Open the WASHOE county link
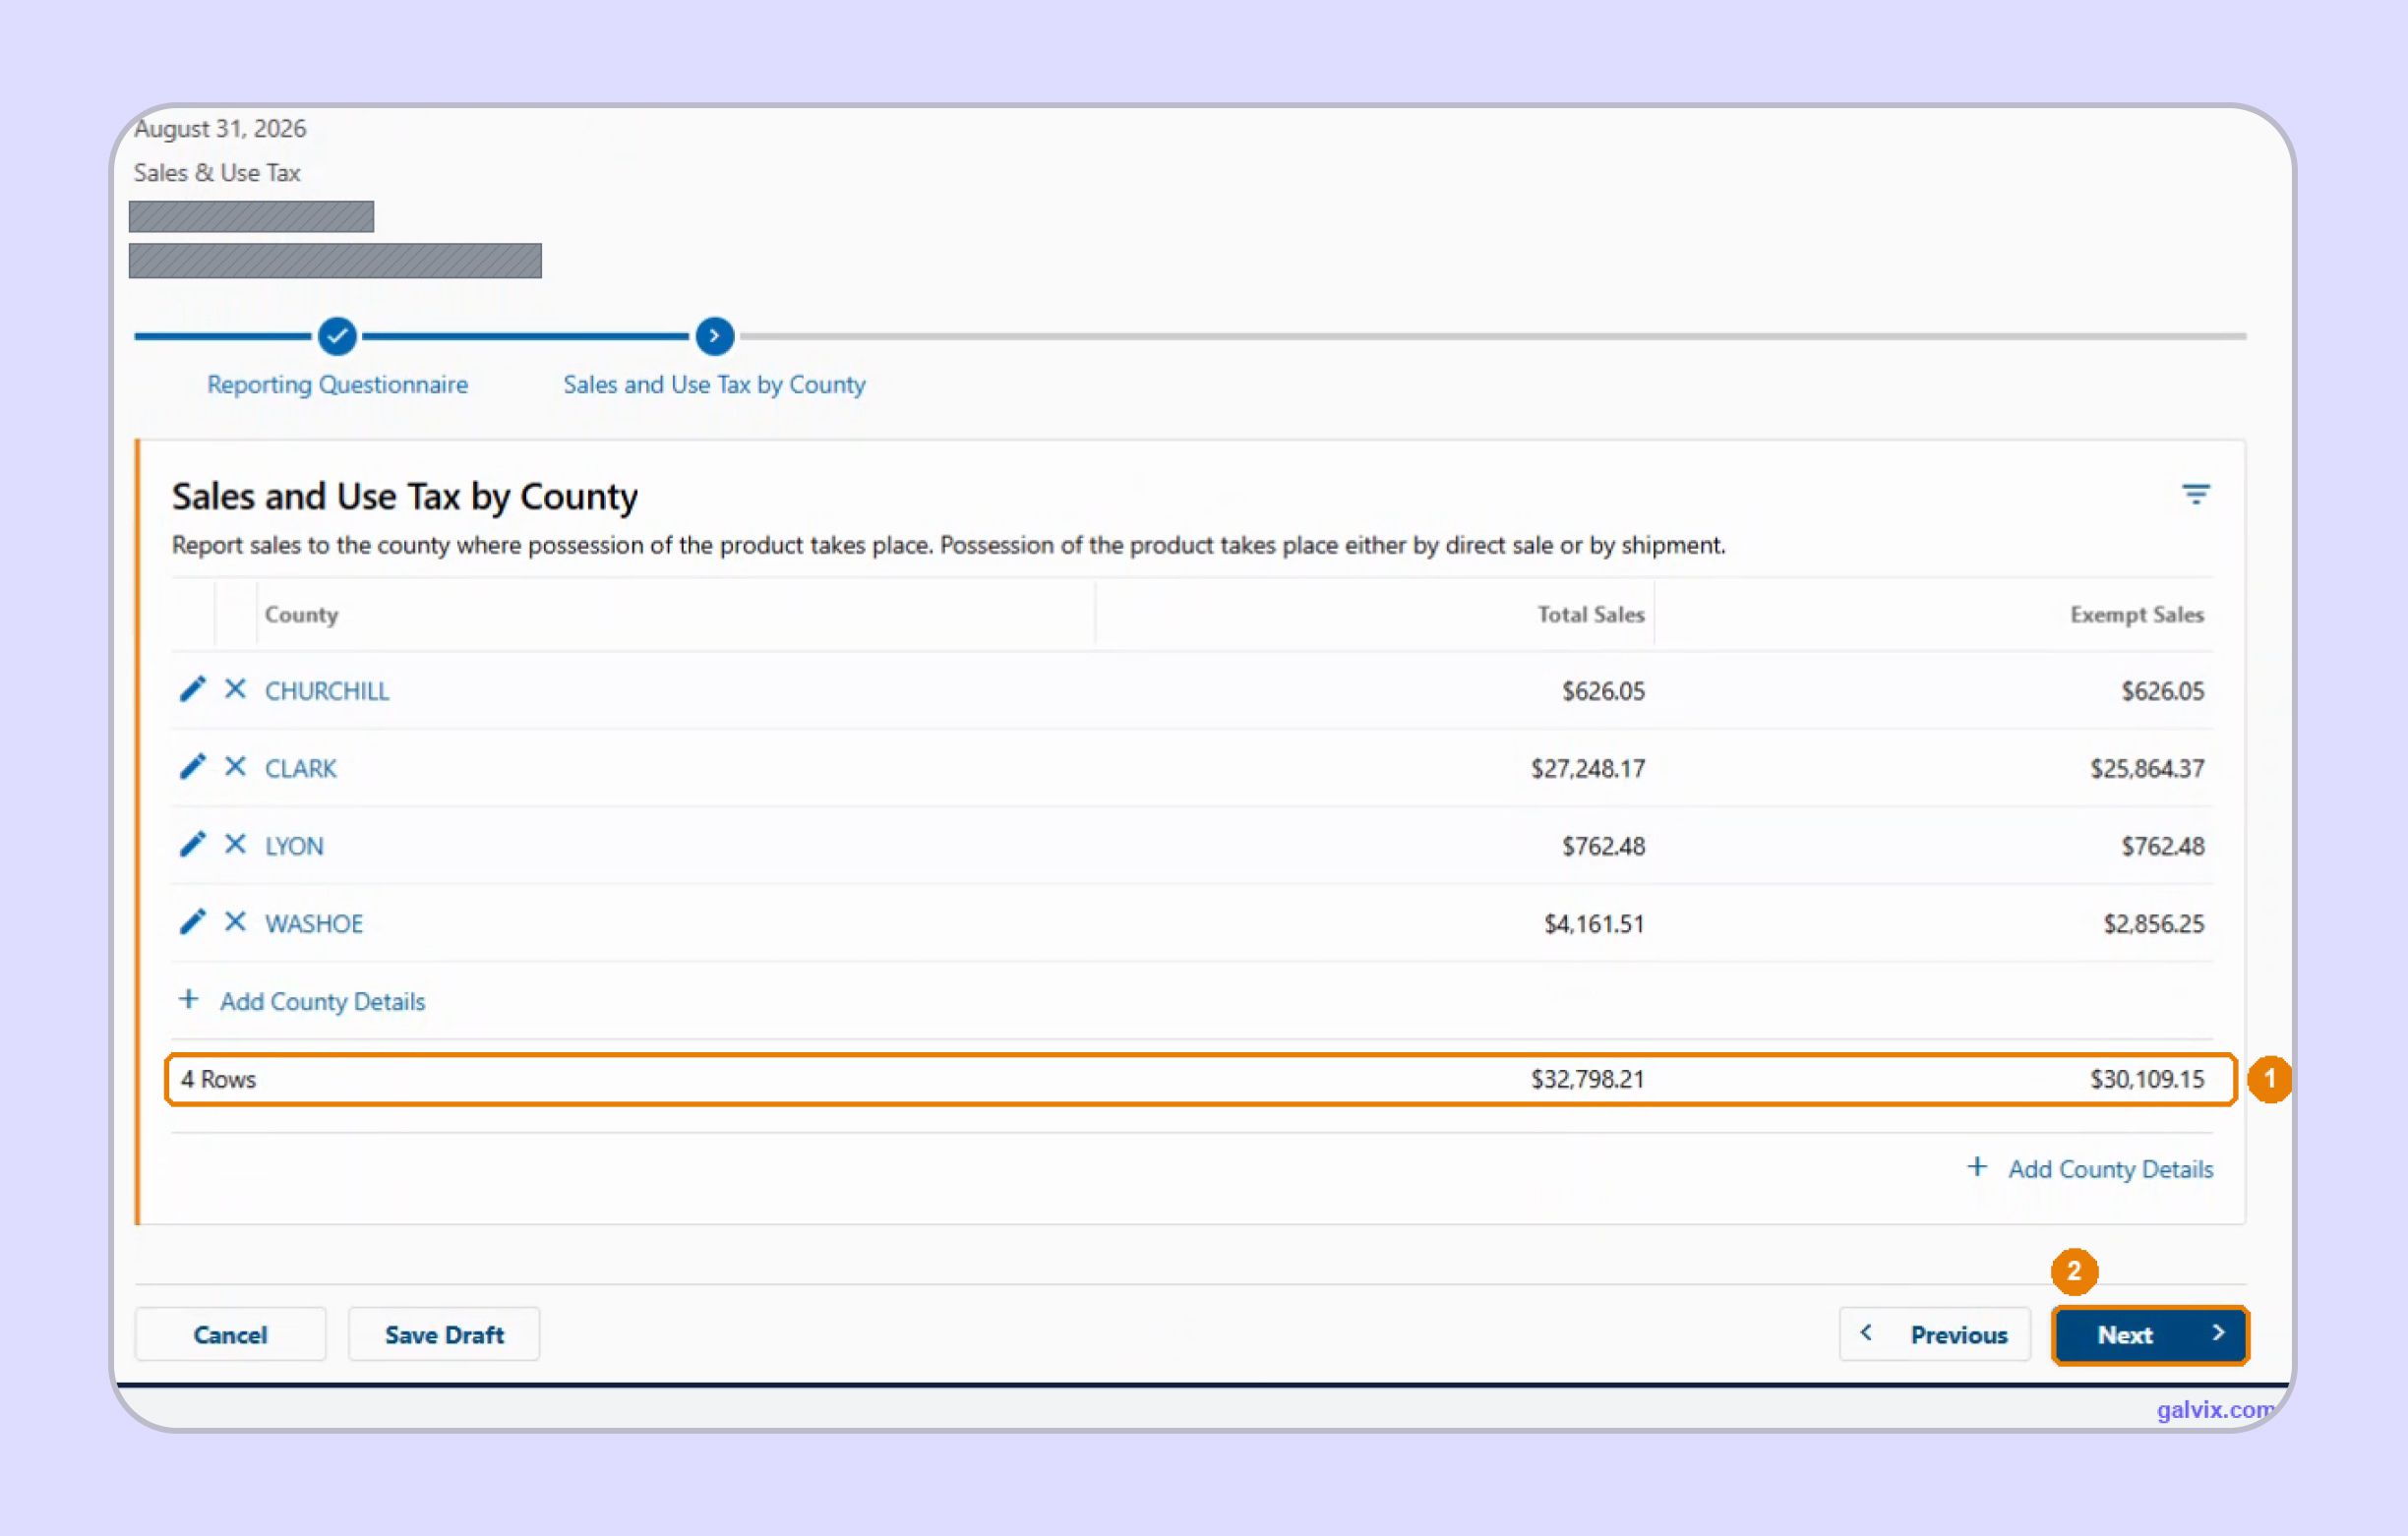The height and width of the screenshot is (1536, 2408). point(314,924)
